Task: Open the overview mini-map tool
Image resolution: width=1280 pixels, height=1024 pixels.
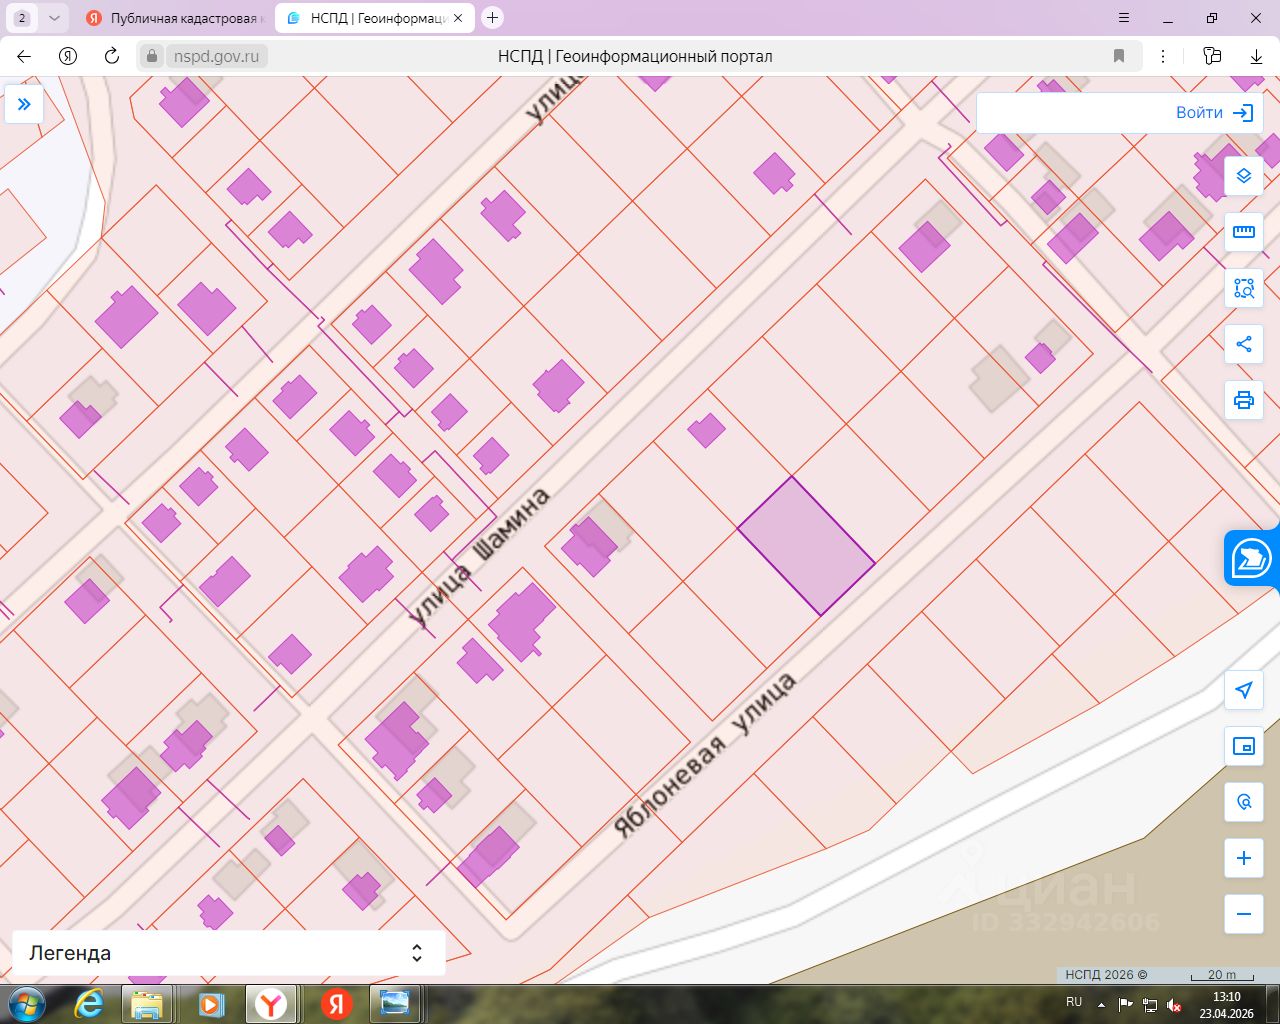Action: coord(1244,746)
